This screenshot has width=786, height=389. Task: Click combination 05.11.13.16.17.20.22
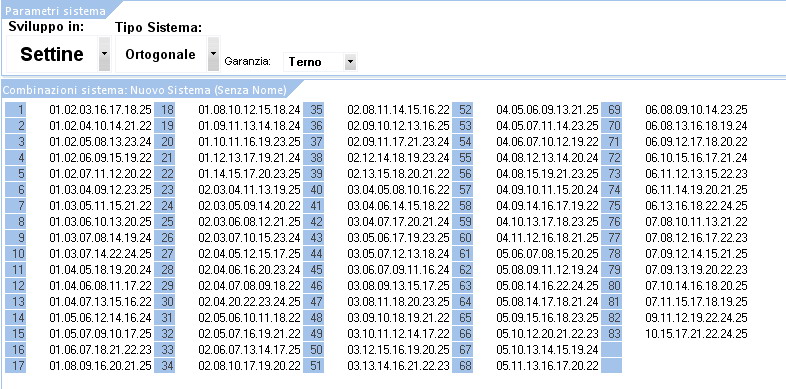click(547, 365)
